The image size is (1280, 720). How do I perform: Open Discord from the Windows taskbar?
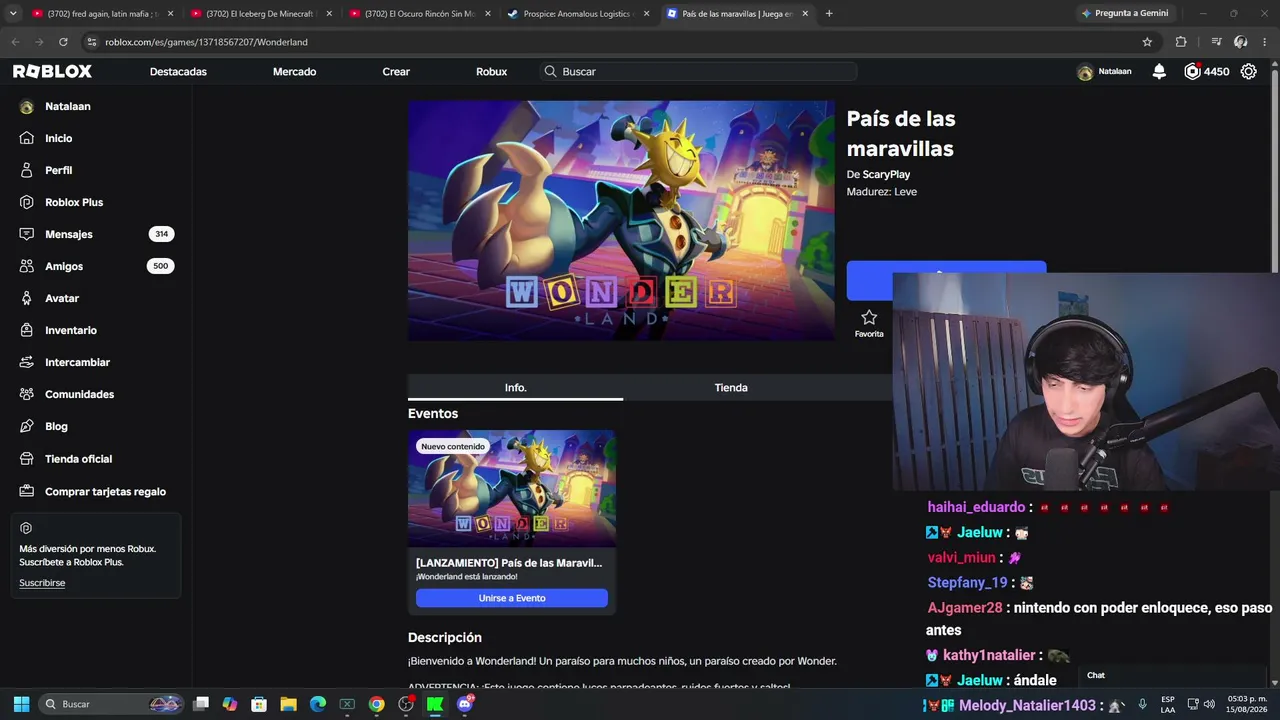[465, 704]
